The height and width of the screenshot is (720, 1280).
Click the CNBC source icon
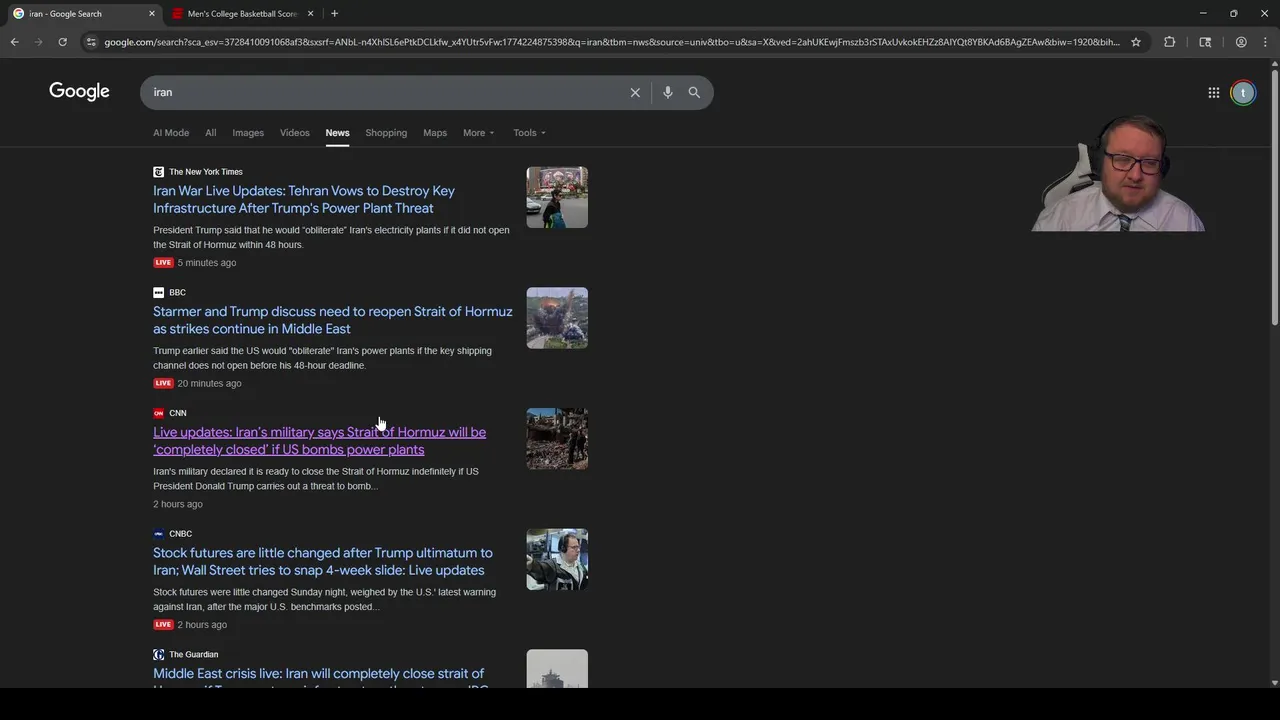tap(158, 534)
